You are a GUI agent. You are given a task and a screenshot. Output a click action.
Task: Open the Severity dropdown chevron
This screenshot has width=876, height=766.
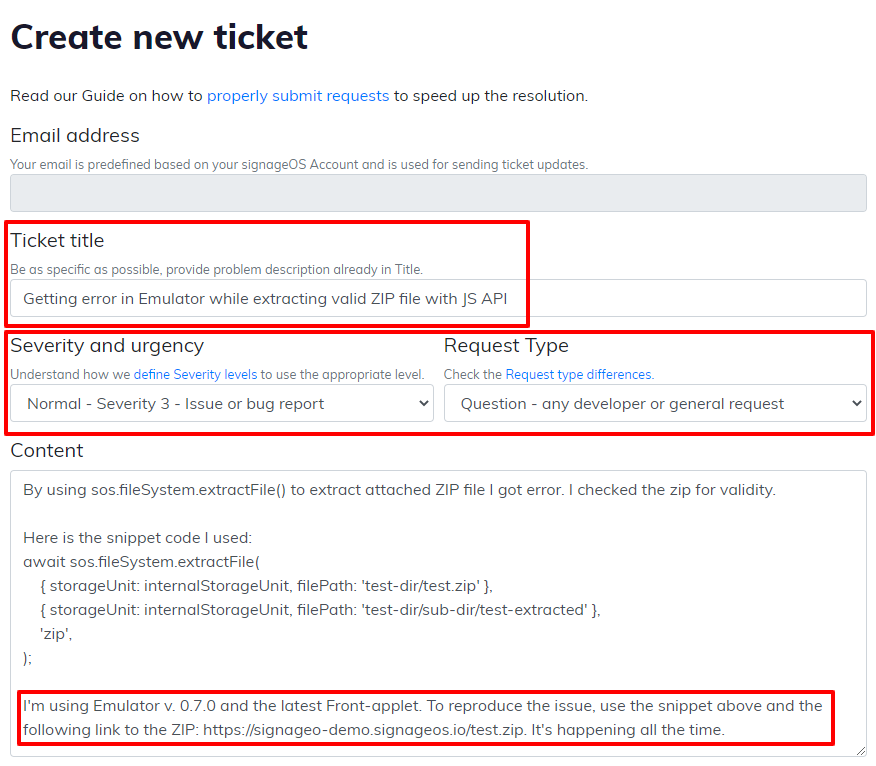pos(420,402)
